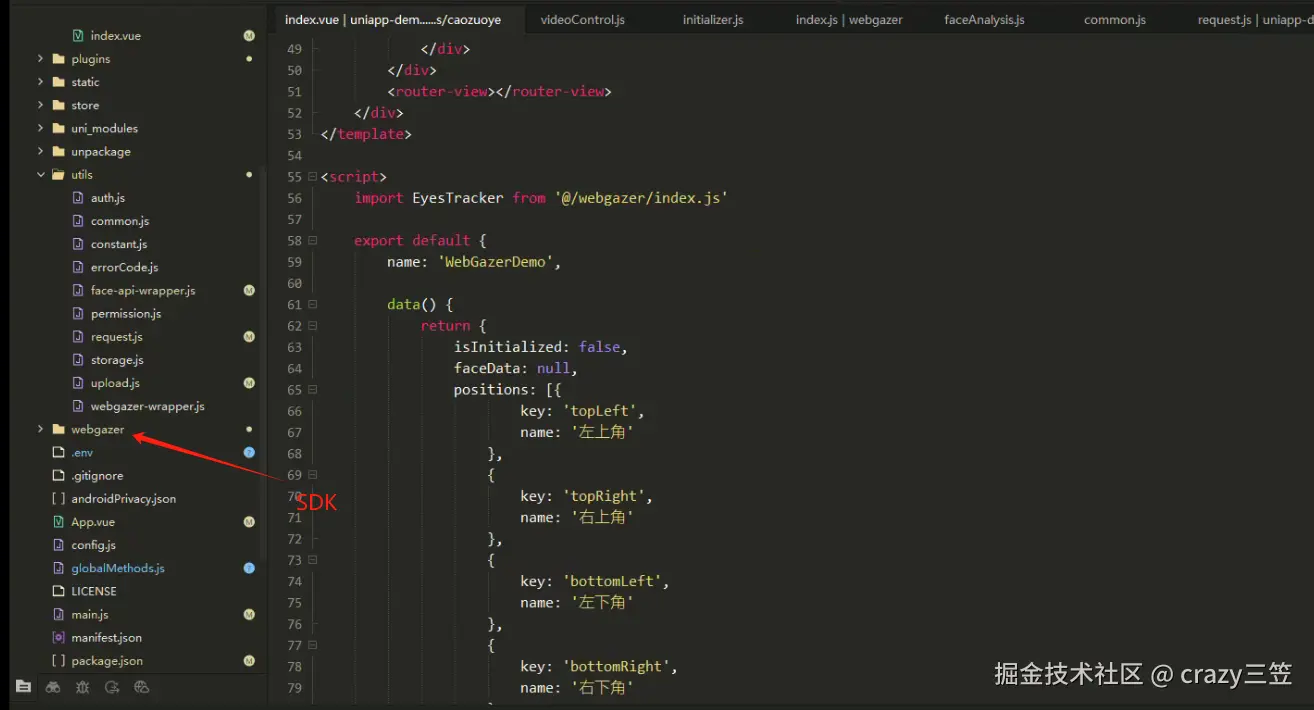Viewport: 1314px width, 710px height.
Task: Click the gear icon beside manifest.json
Action: 59,638
